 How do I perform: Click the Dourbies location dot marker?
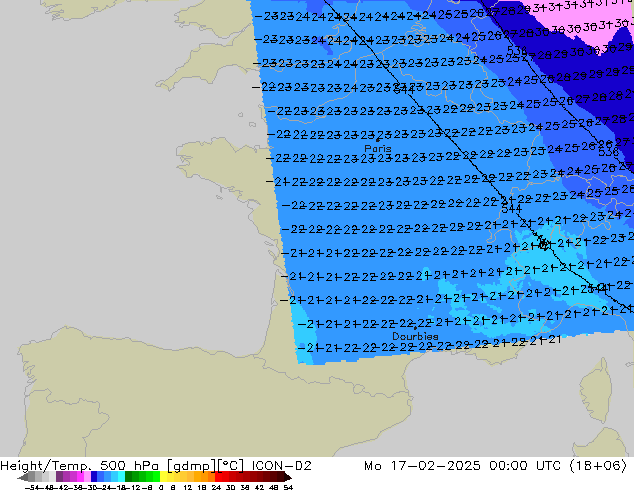[415, 328]
